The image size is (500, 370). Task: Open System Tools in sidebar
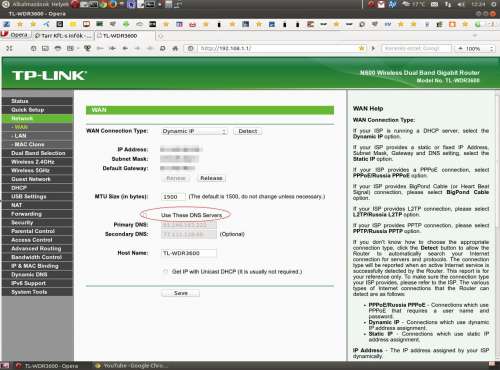[x=37, y=292]
